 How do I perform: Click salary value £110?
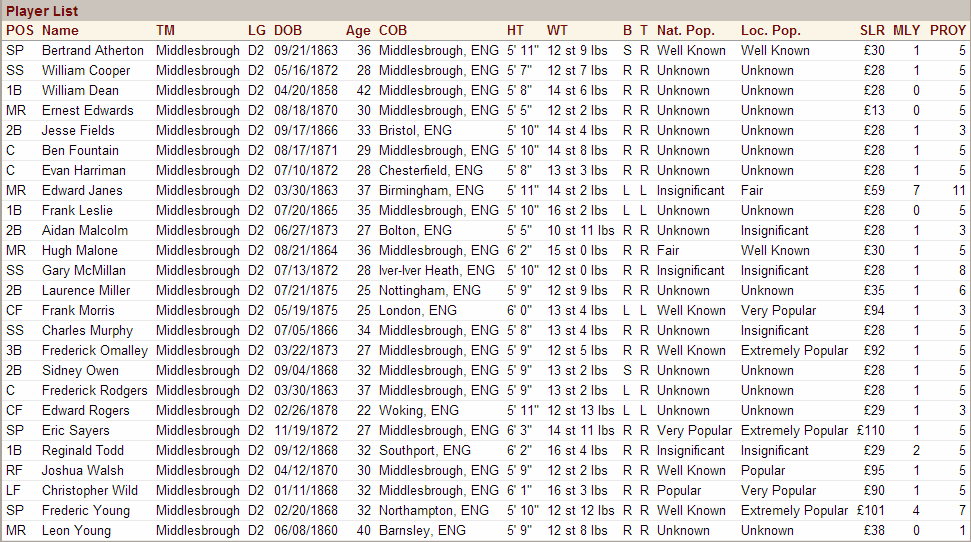871,430
